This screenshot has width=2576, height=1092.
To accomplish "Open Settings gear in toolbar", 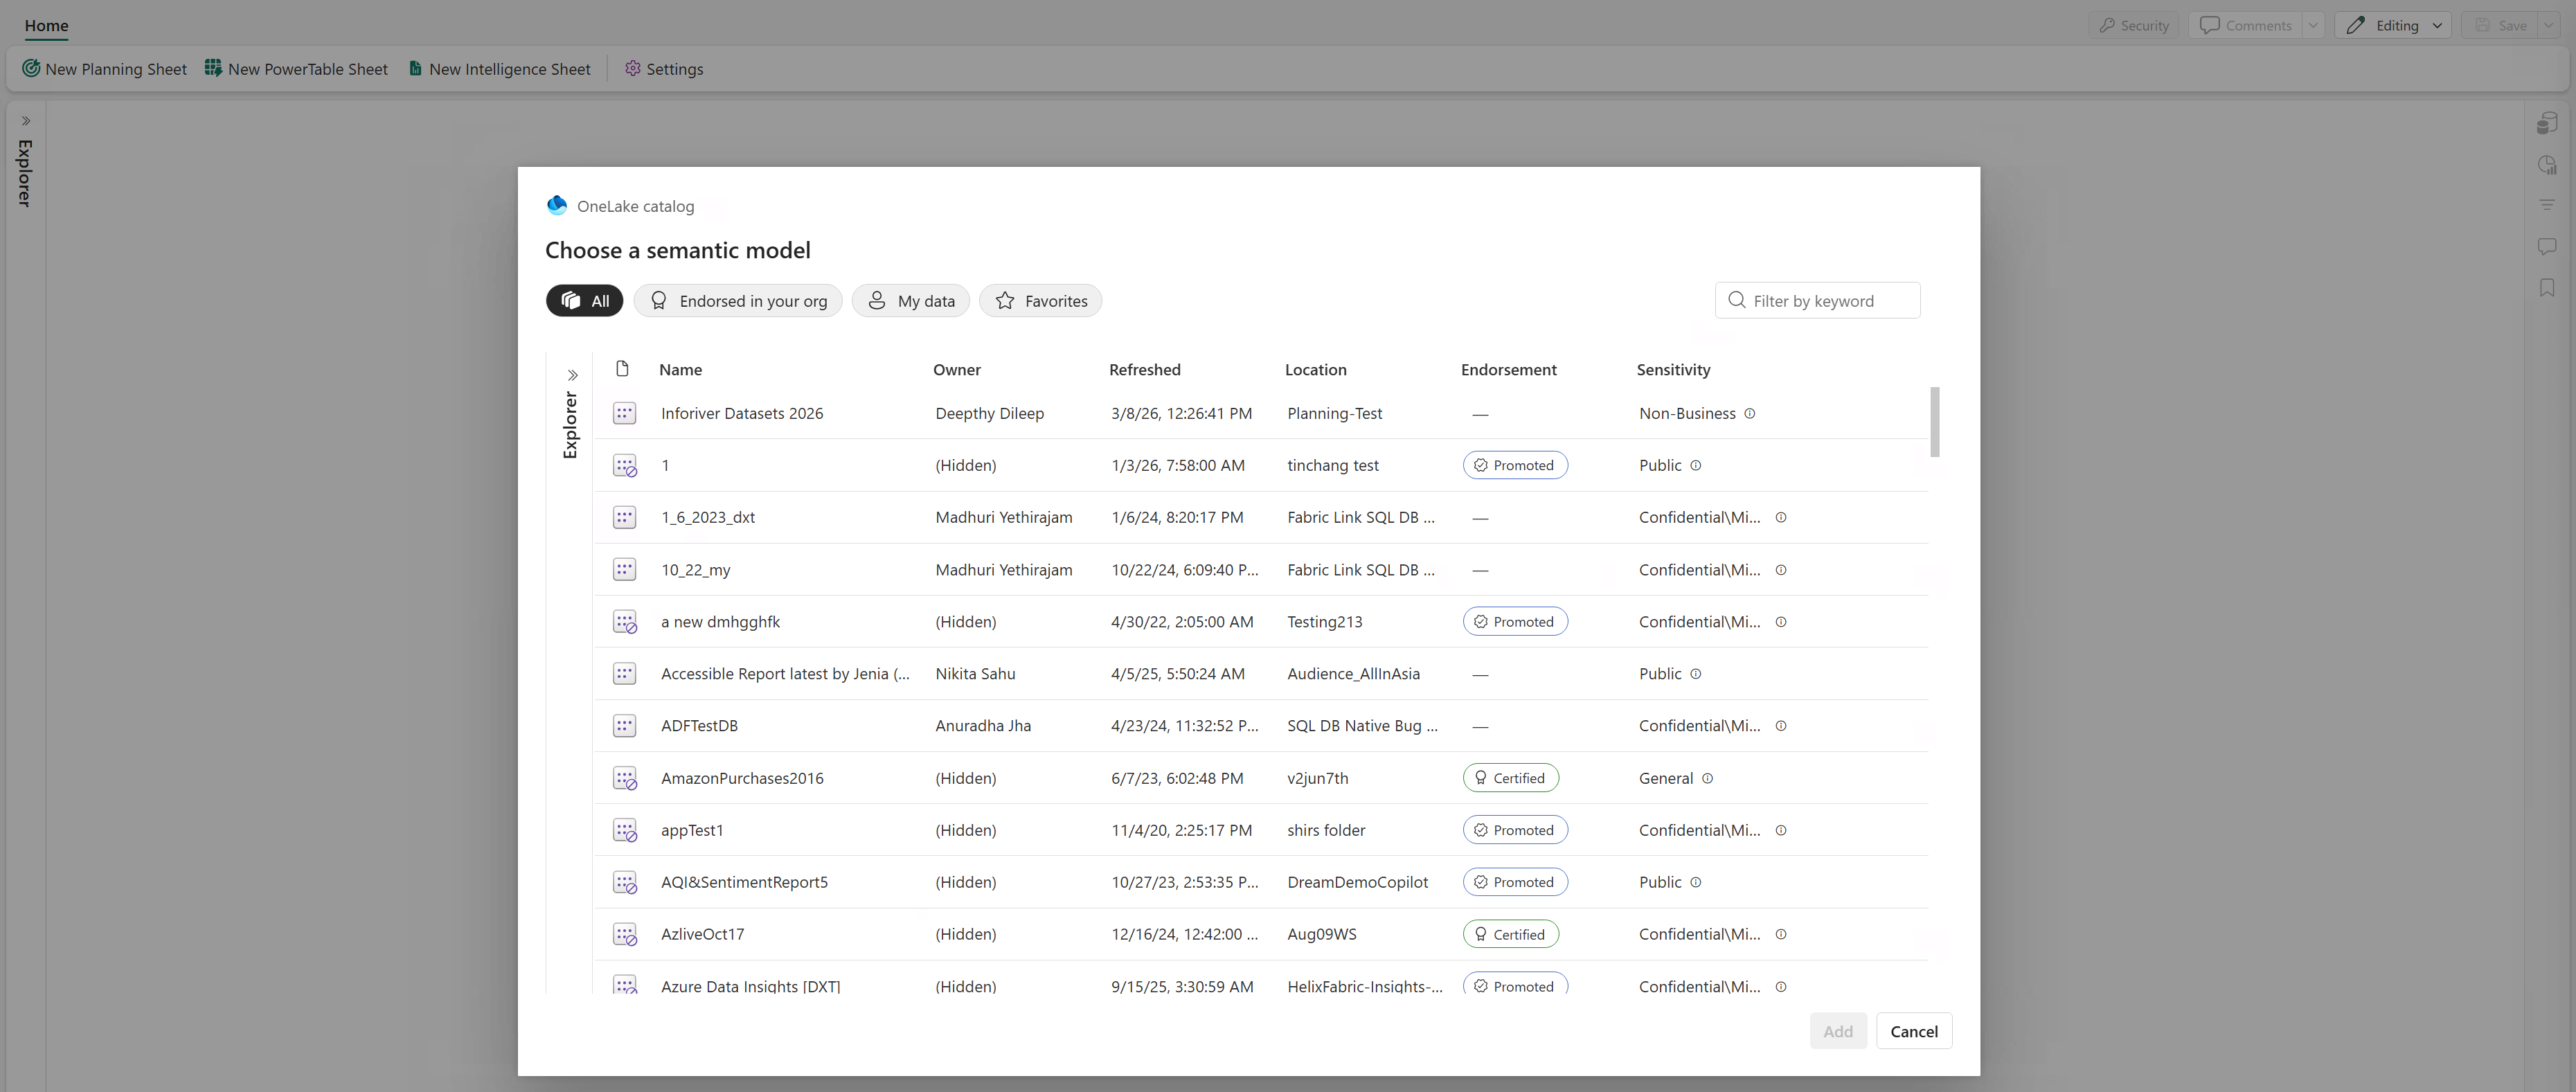I will click(x=633, y=68).
